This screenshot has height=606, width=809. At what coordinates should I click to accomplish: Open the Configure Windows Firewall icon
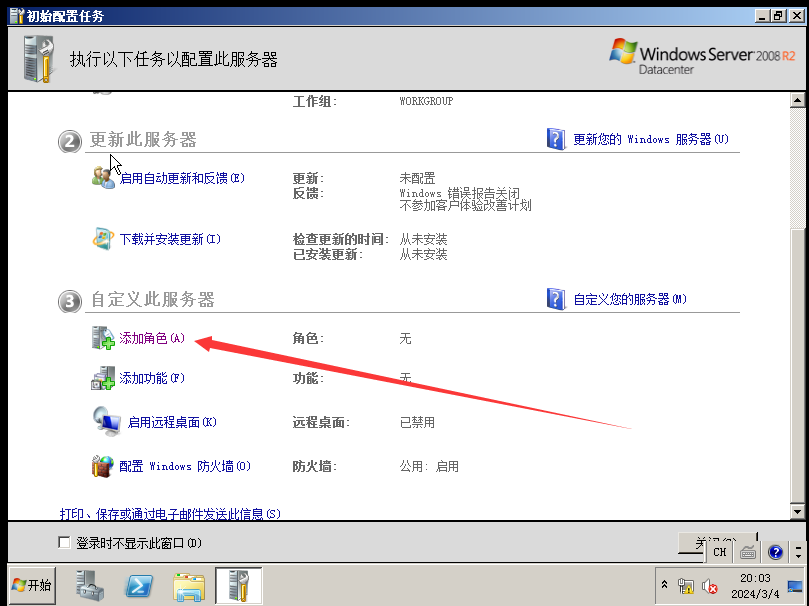click(103, 466)
